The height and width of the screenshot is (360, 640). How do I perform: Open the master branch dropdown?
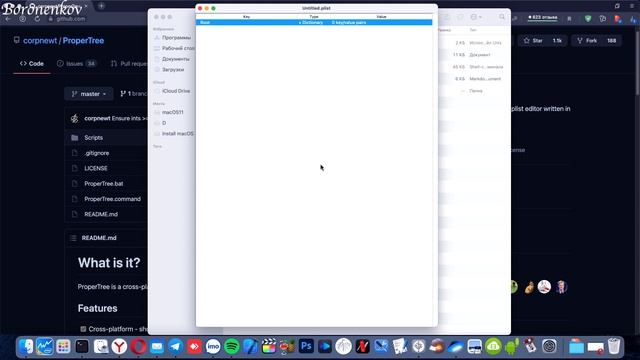(89, 94)
